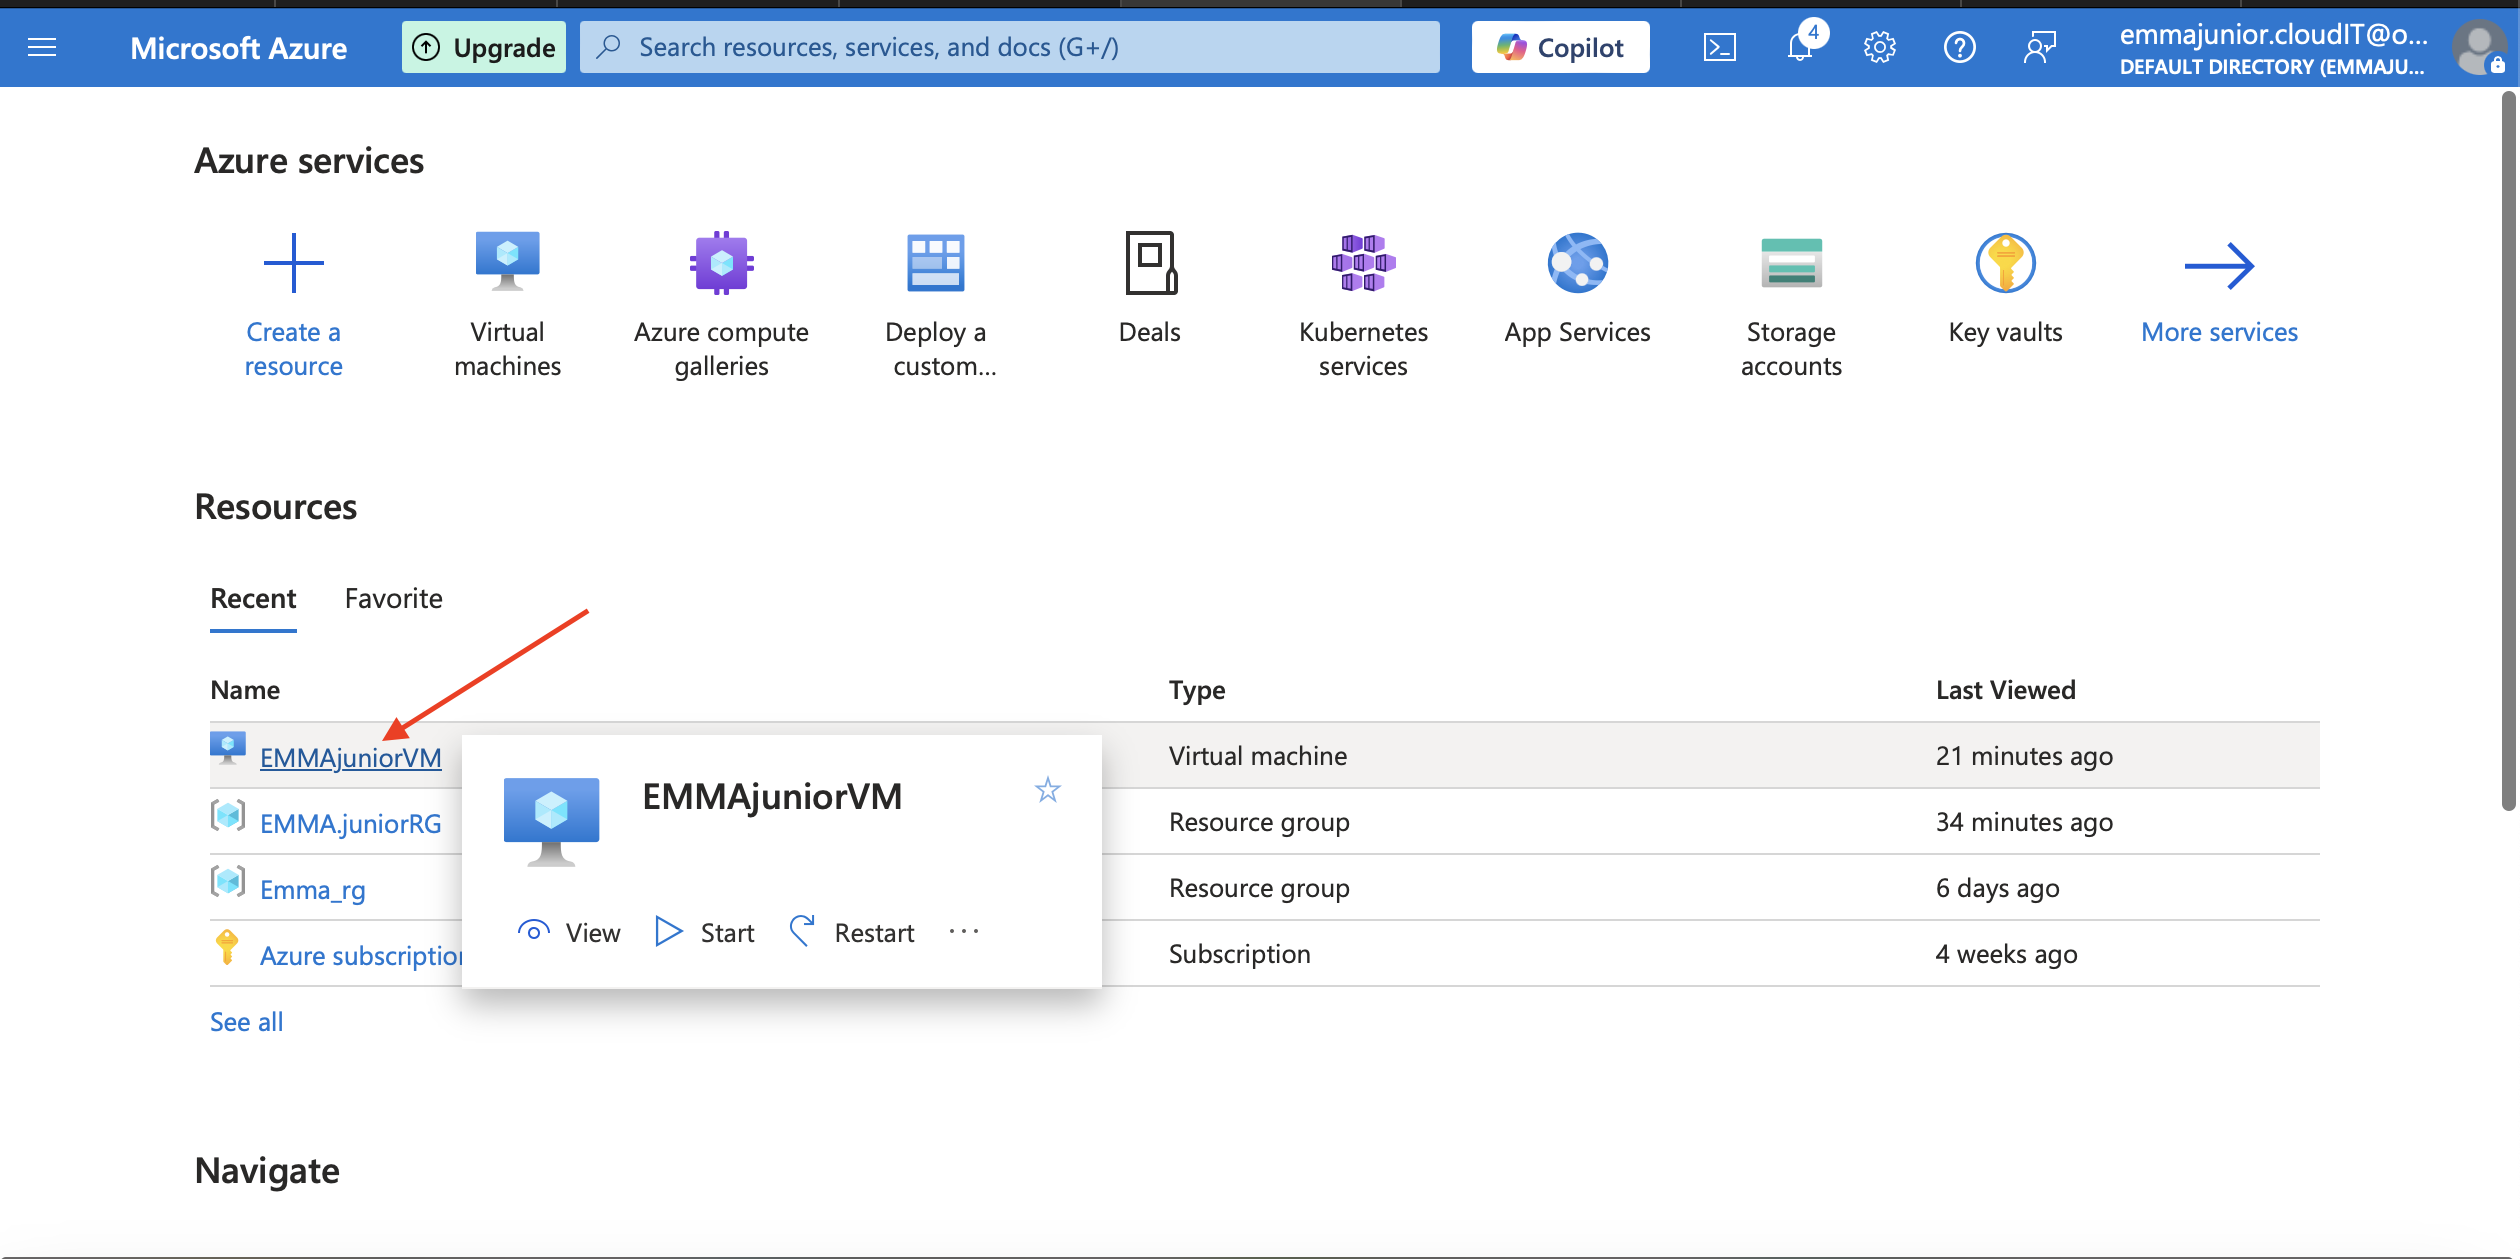The width and height of the screenshot is (2520, 1259).
Task: Open Virtual machines service icon
Action: (507, 262)
